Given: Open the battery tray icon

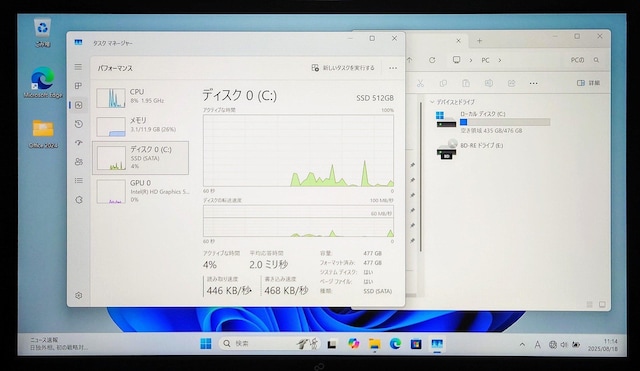Looking at the screenshot, I should pyautogui.click(x=576, y=344).
